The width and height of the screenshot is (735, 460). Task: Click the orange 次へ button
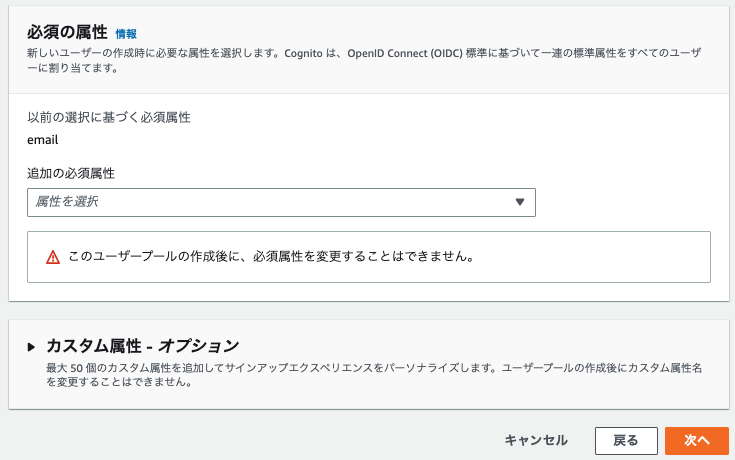(697, 441)
